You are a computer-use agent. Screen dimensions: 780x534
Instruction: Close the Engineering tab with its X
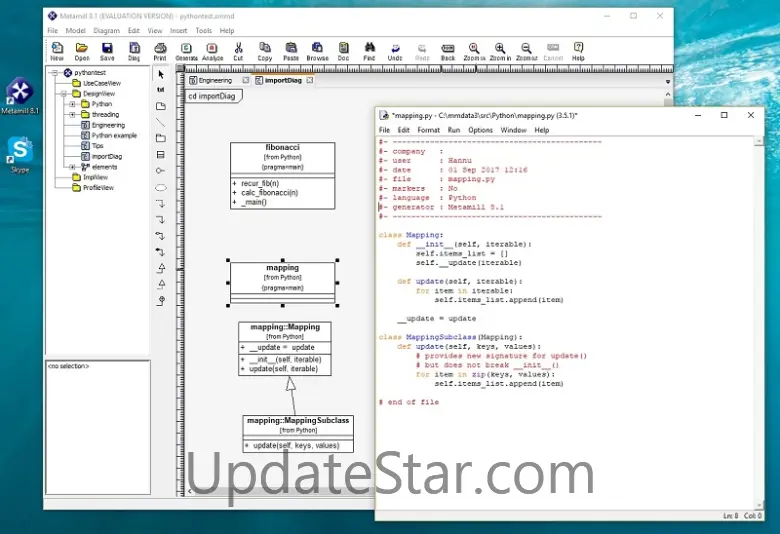point(246,80)
